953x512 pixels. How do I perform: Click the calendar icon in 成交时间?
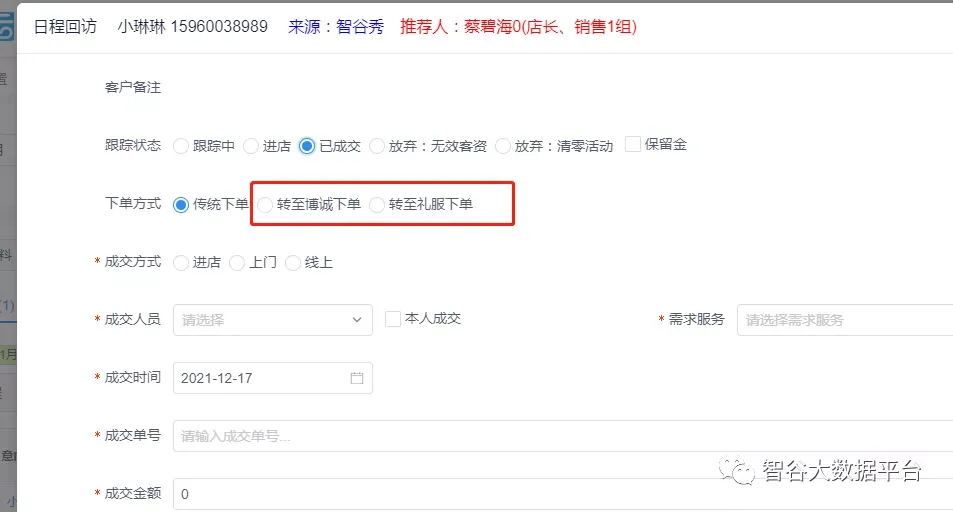357,378
